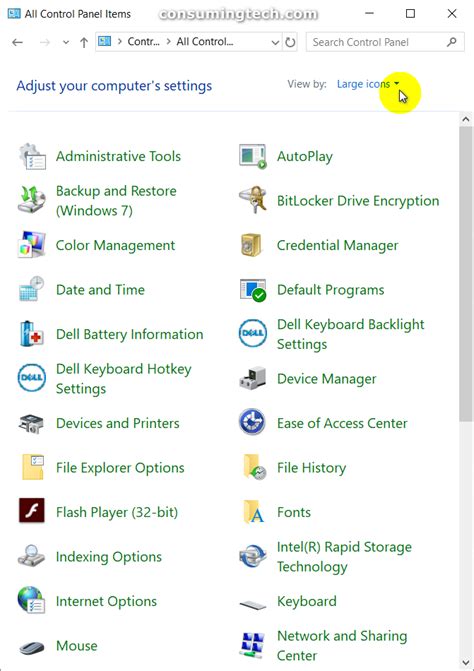474x671 pixels.
Task: Open the Device Manager icon
Action: tap(252, 378)
